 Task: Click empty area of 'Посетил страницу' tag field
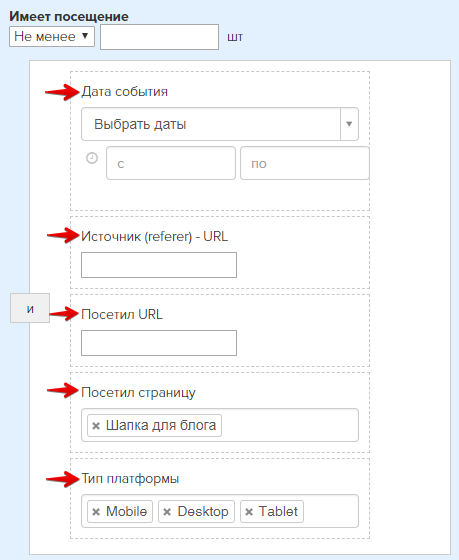tap(289, 425)
